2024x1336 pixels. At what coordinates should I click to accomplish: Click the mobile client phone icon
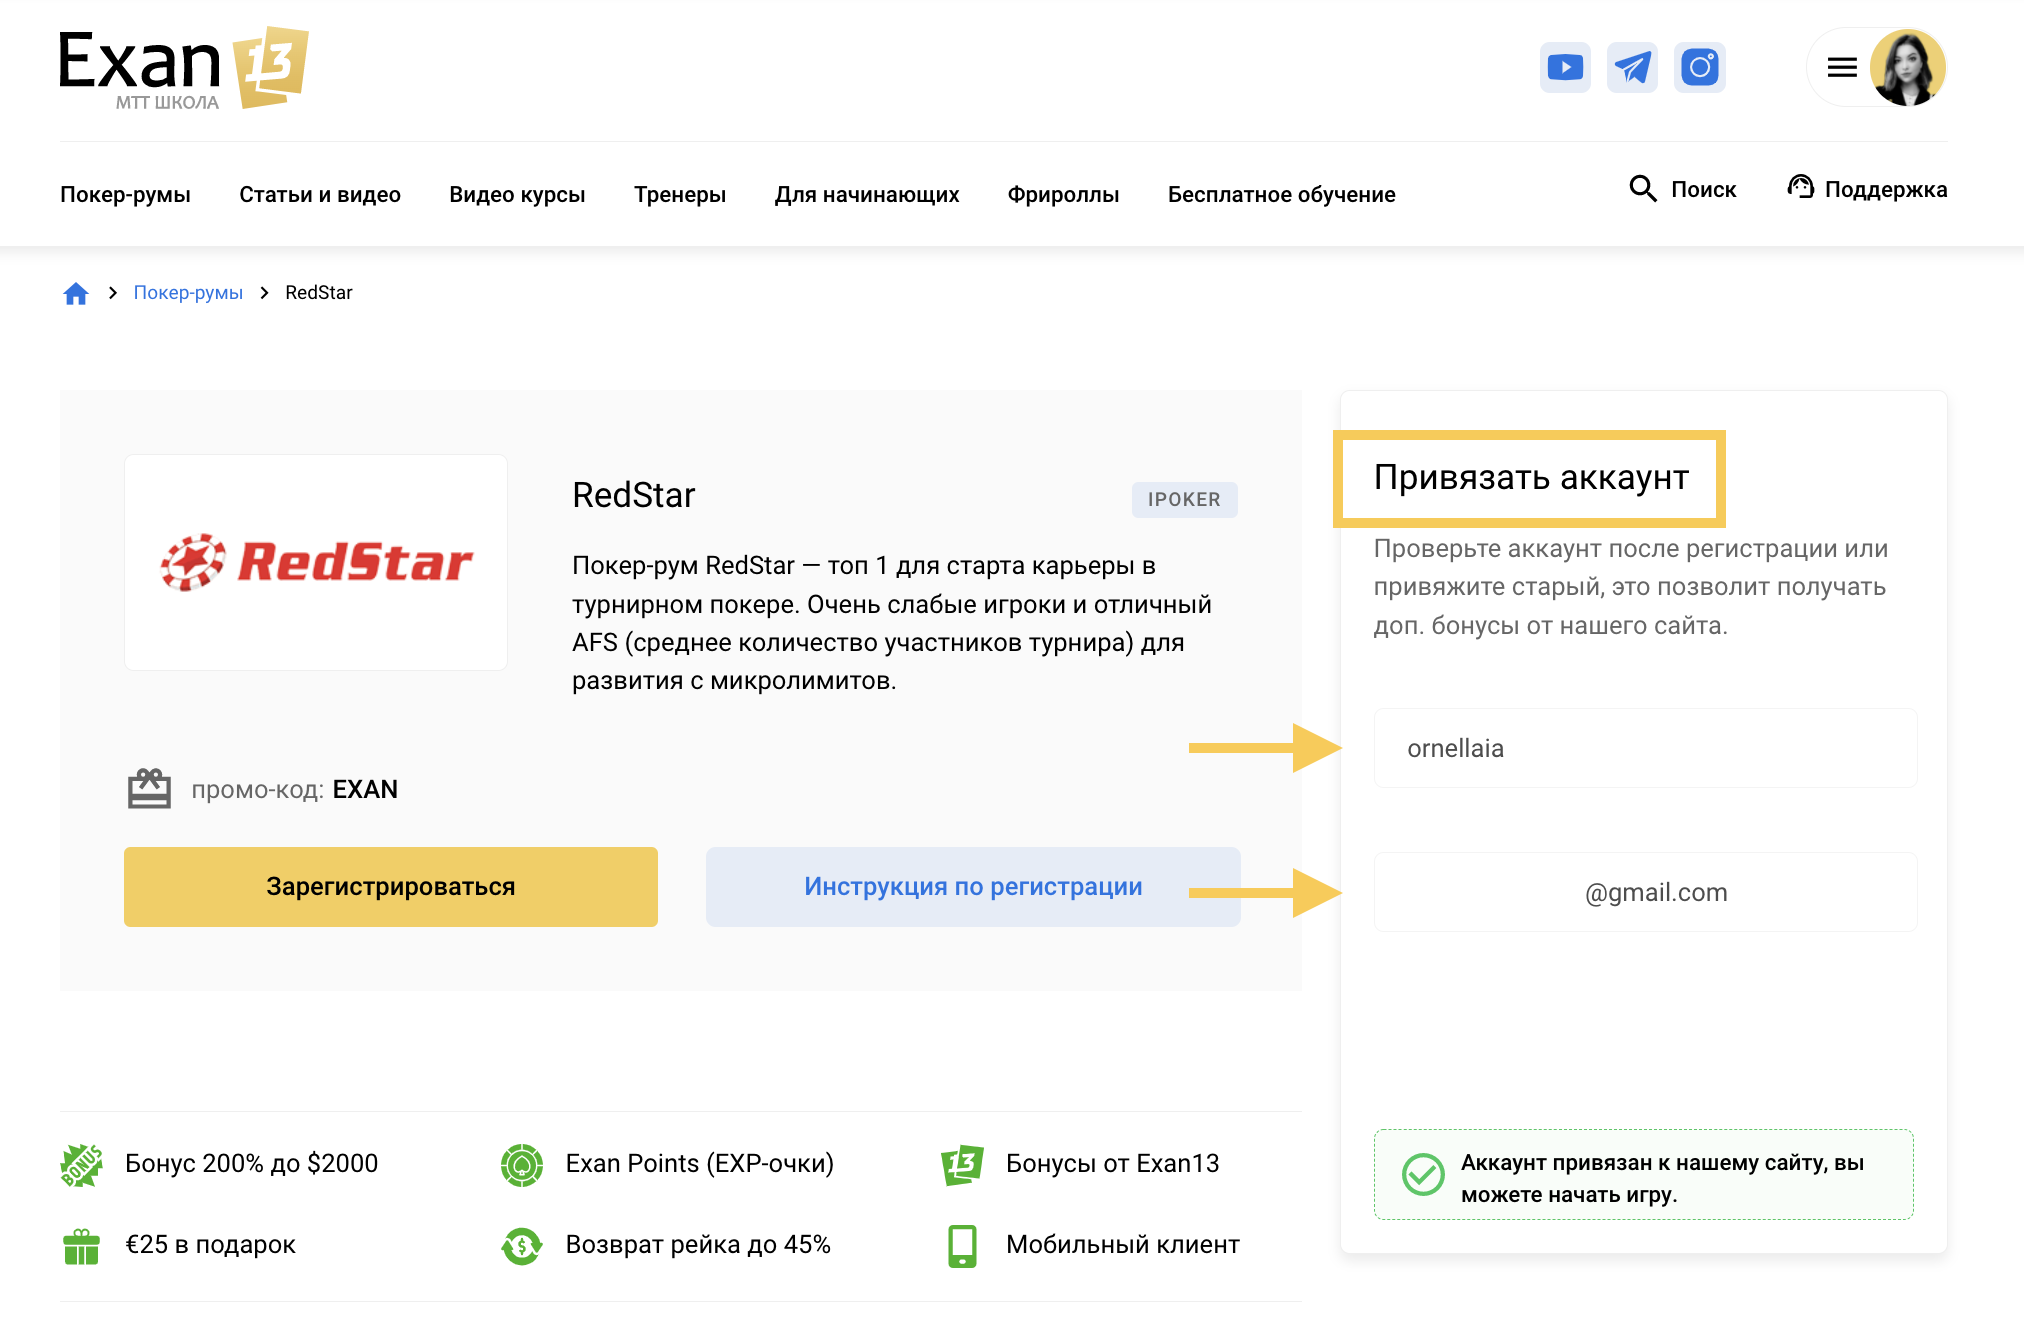(962, 1246)
